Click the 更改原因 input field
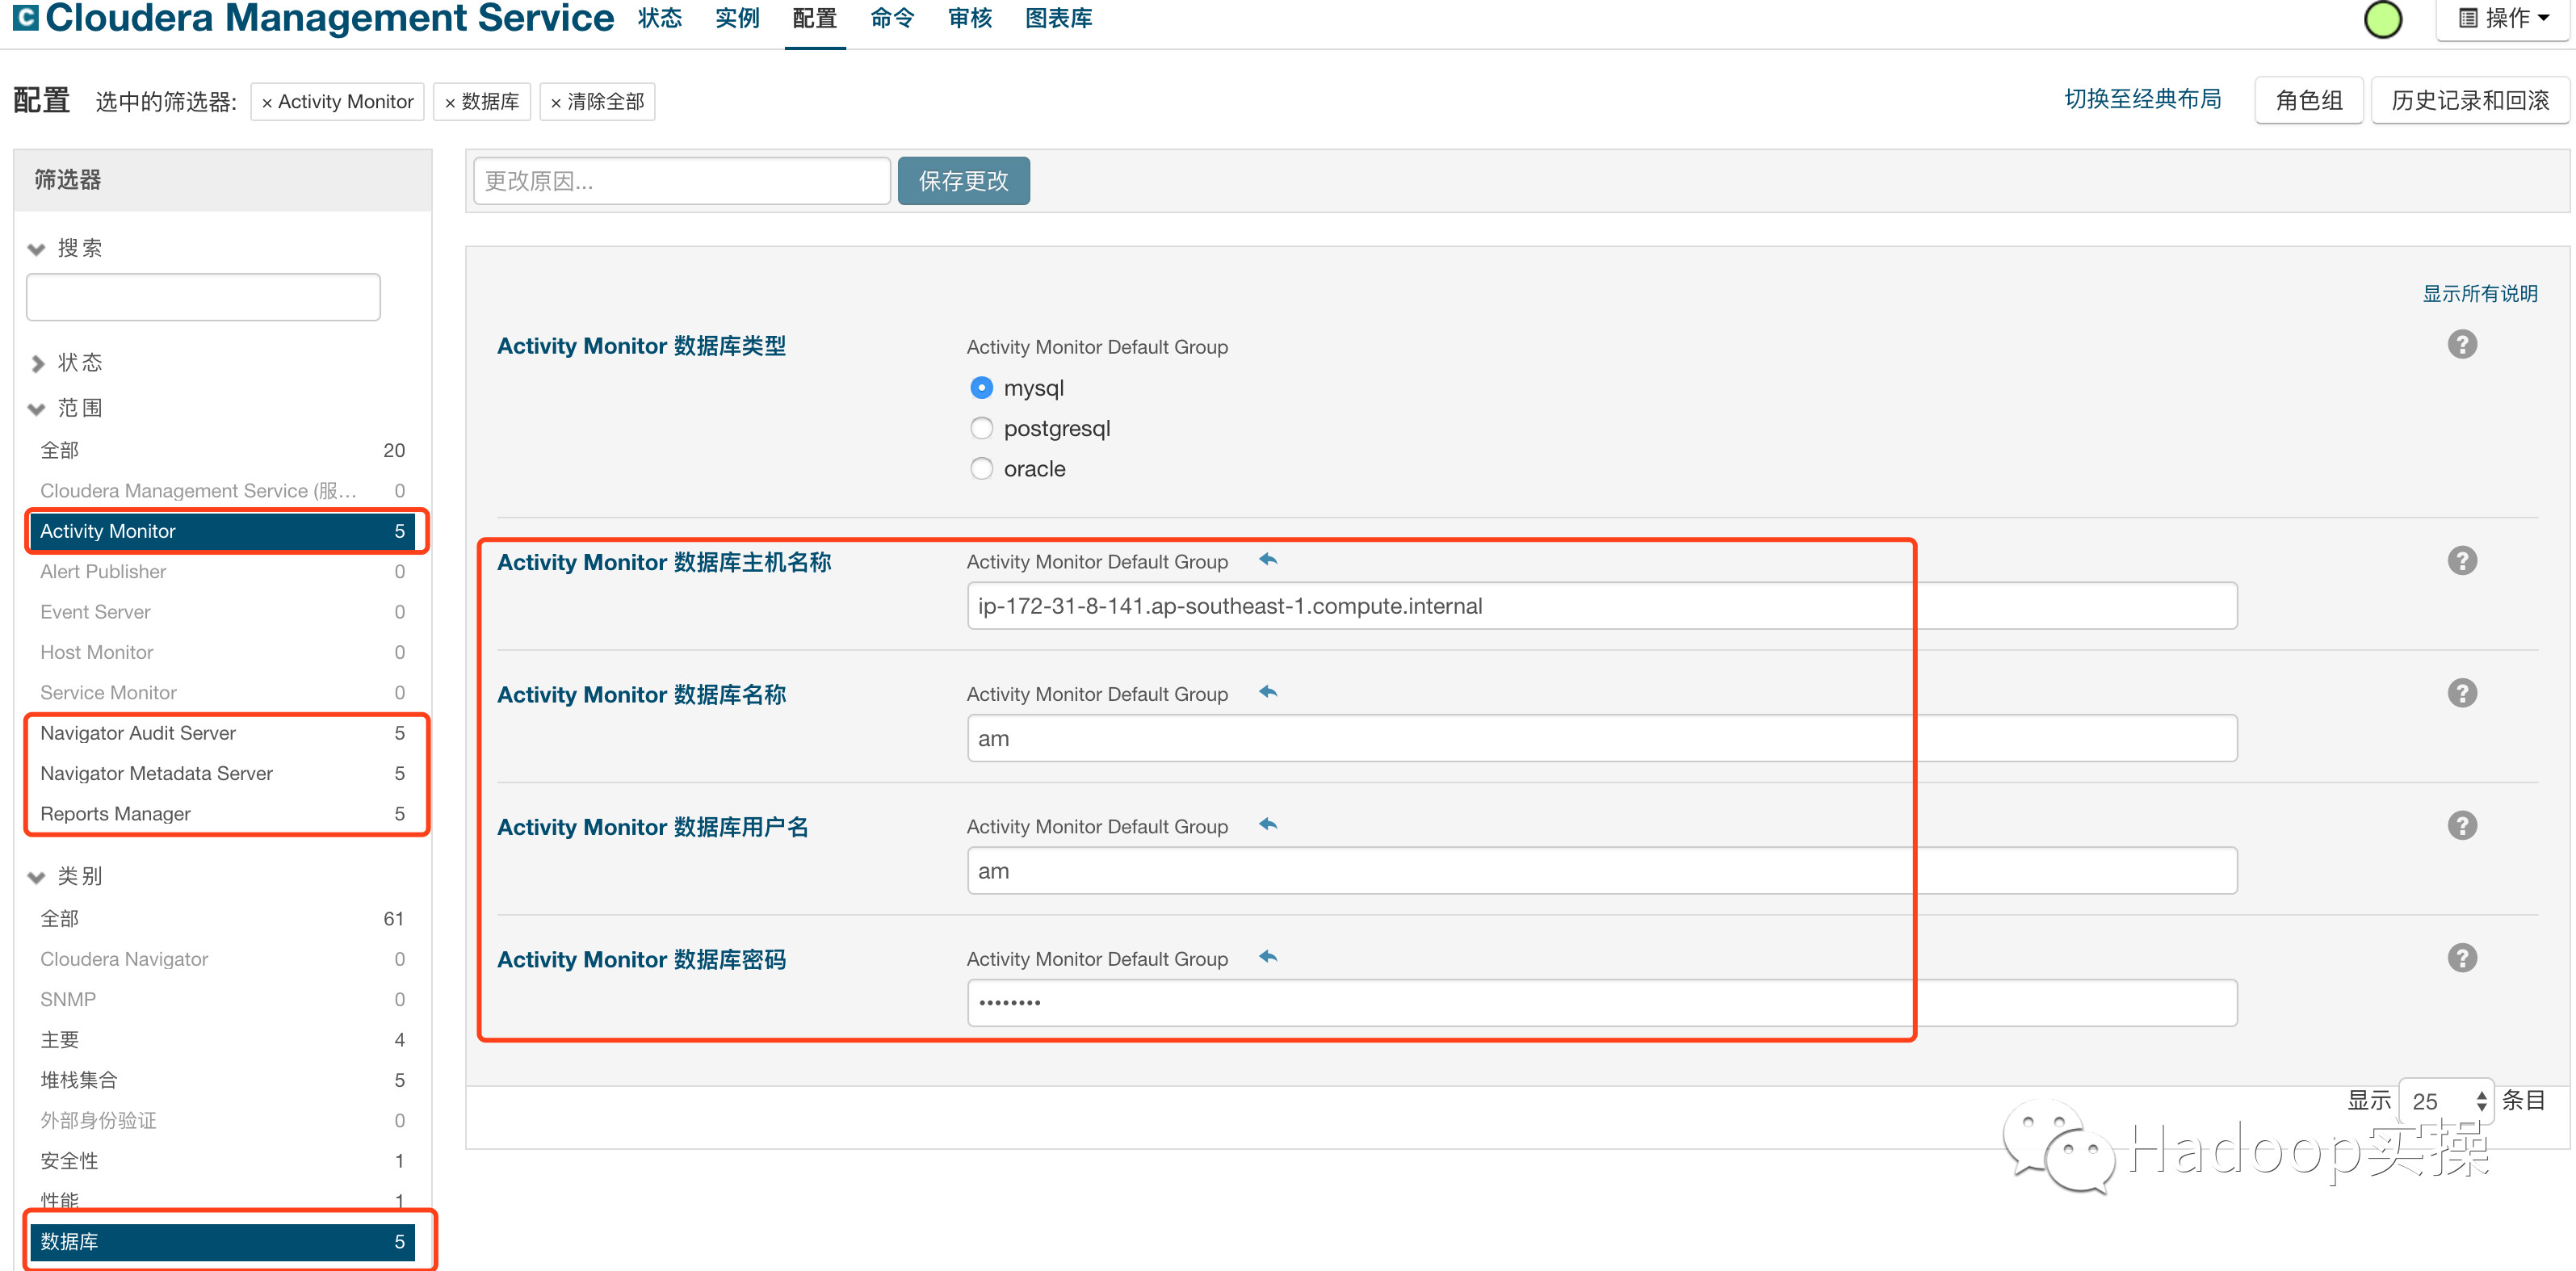 click(x=682, y=181)
